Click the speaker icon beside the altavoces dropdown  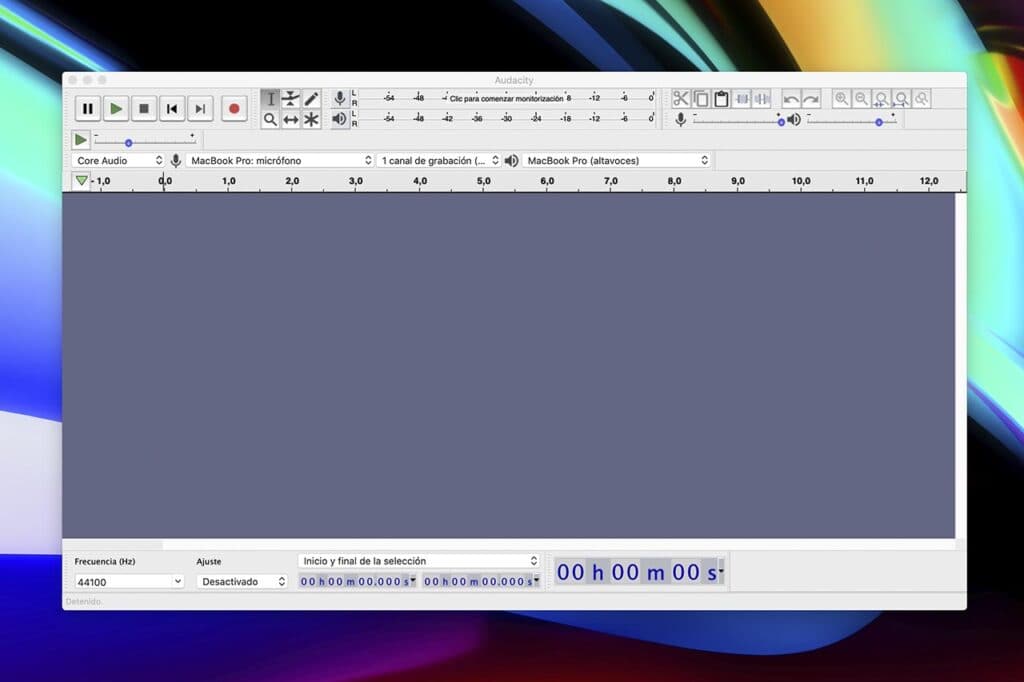511,161
